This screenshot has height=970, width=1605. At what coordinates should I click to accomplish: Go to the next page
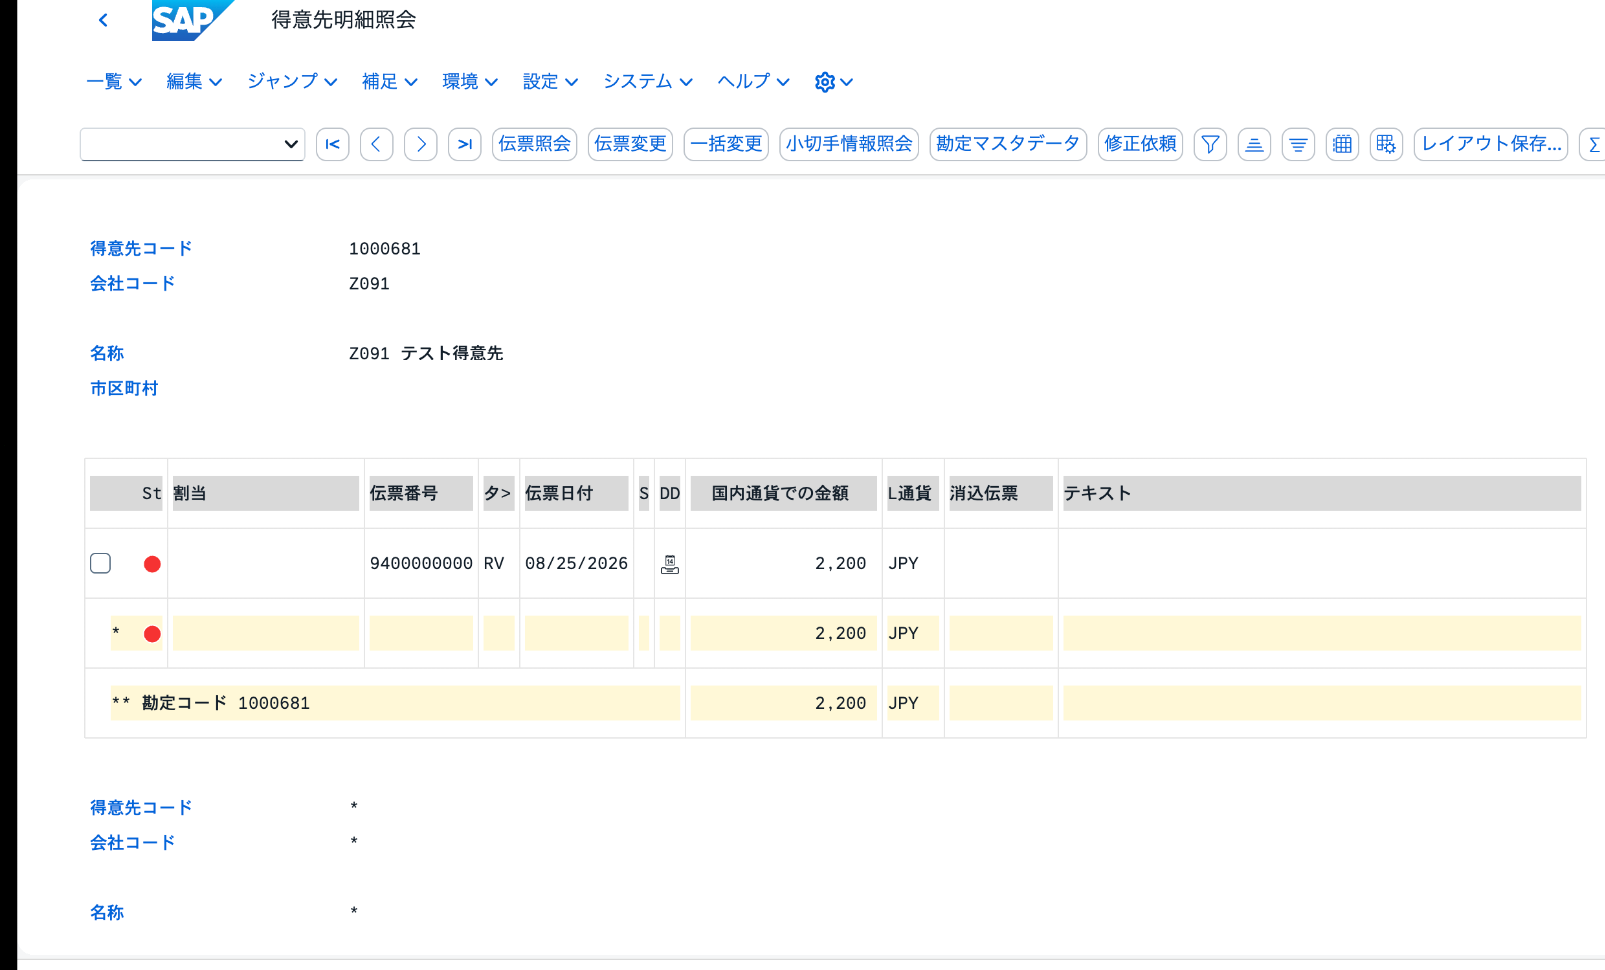(x=420, y=144)
